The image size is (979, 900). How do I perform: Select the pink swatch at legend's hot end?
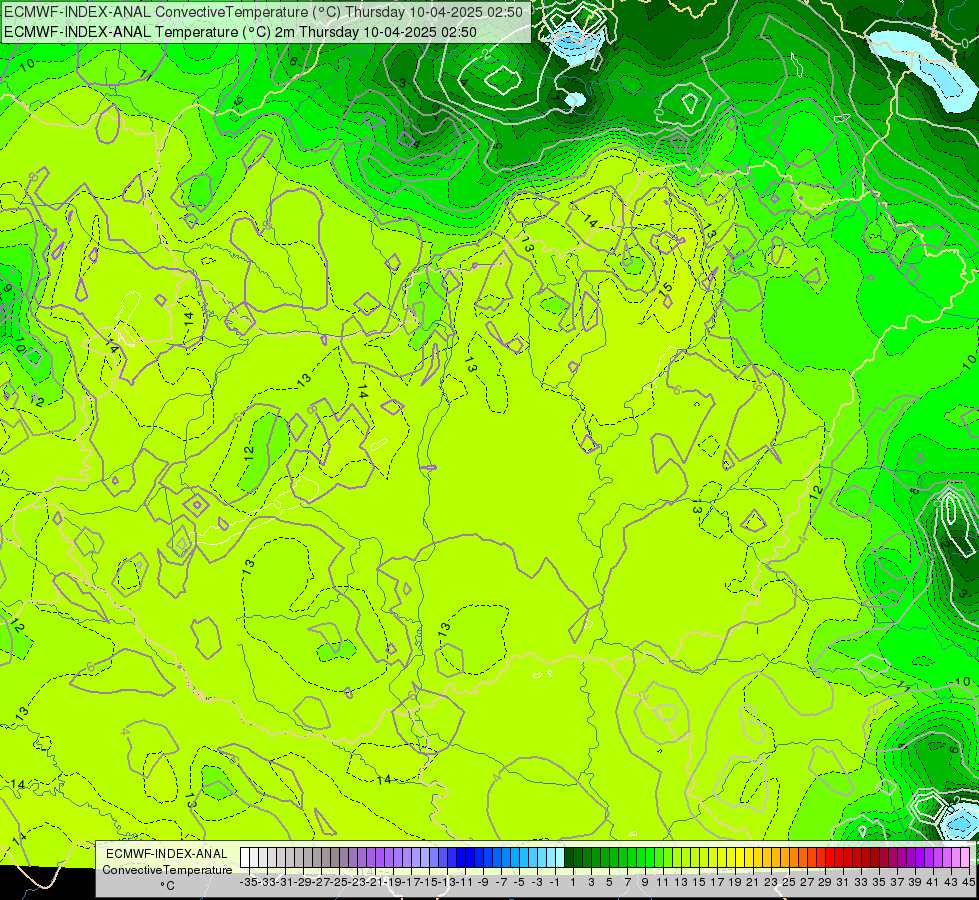click(965, 858)
